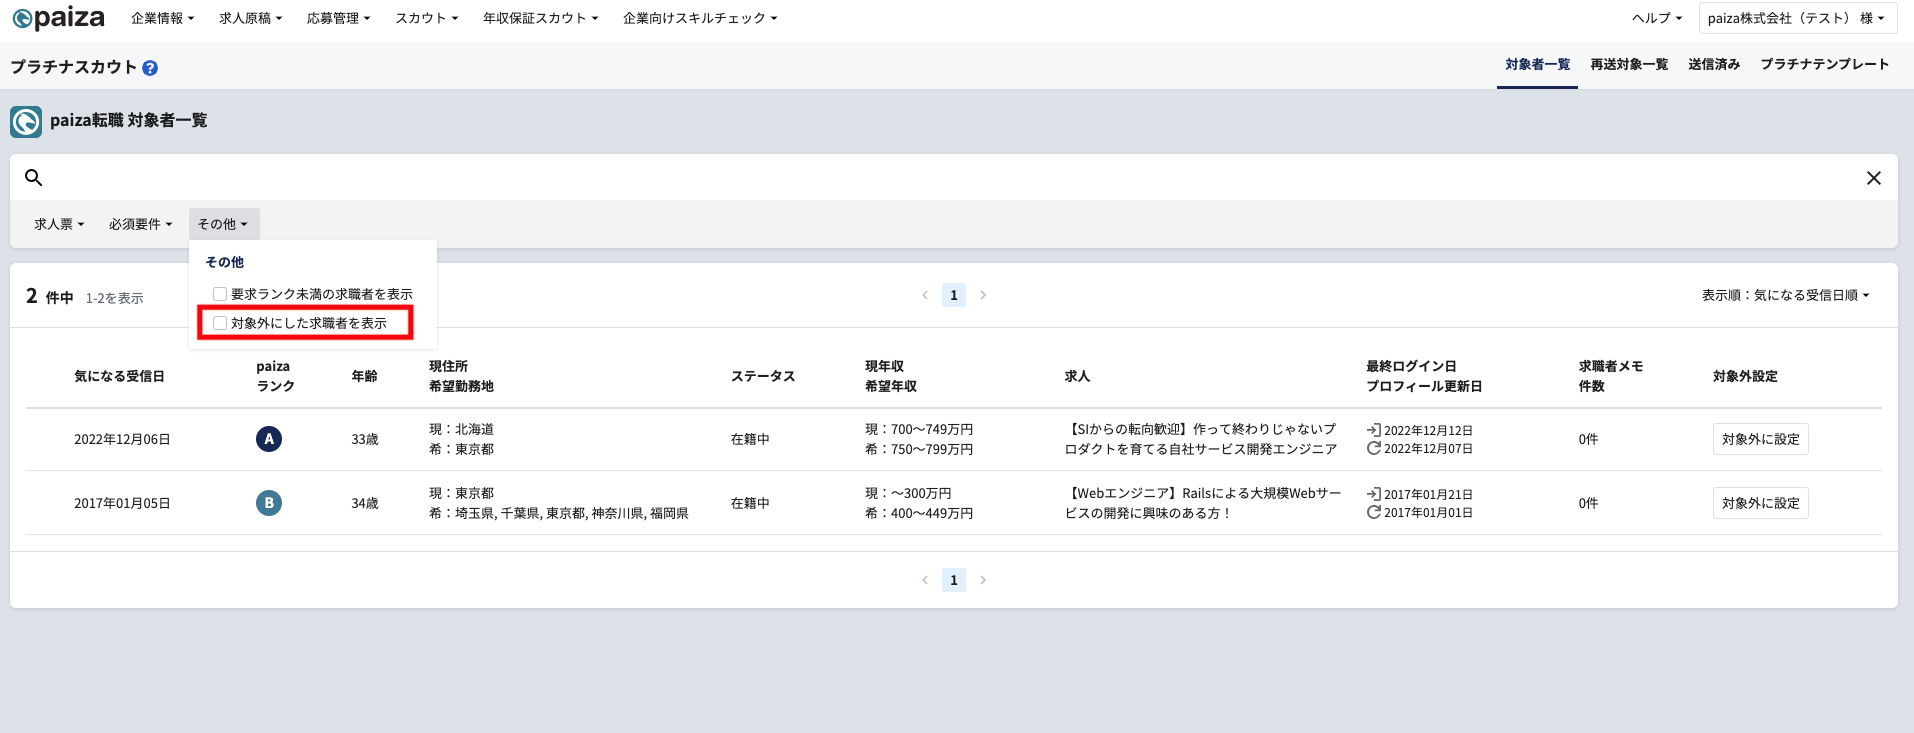The width and height of the screenshot is (1914, 733).
Task: Click the A rank badge
Action: (269, 439)
